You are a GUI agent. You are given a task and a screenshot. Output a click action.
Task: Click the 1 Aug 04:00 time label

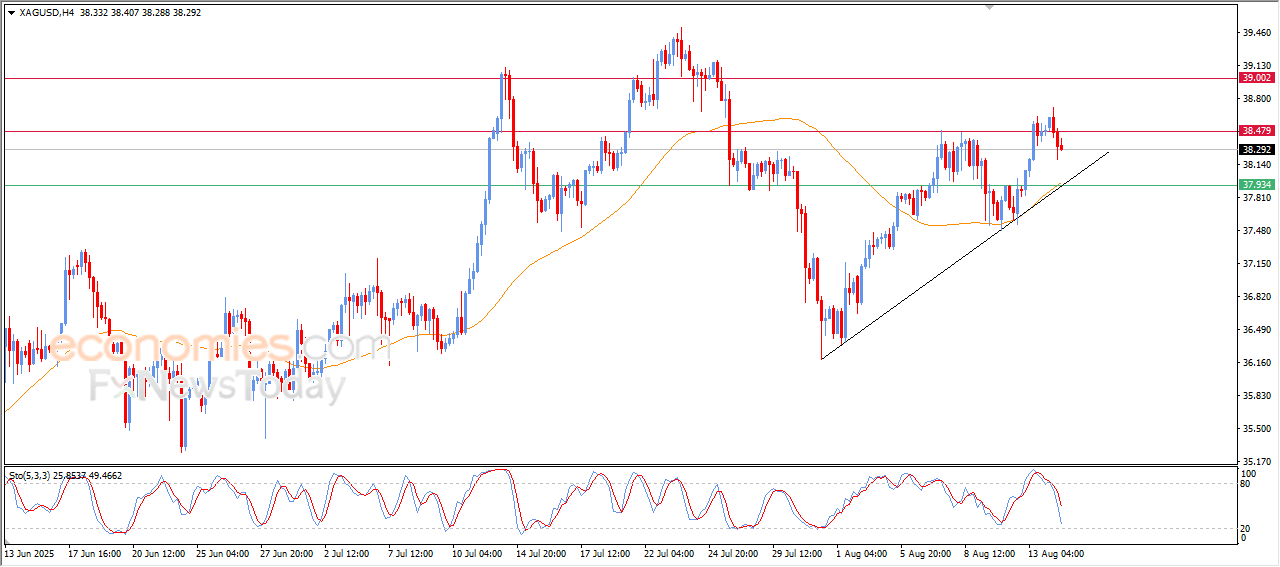tap(864, 553)
